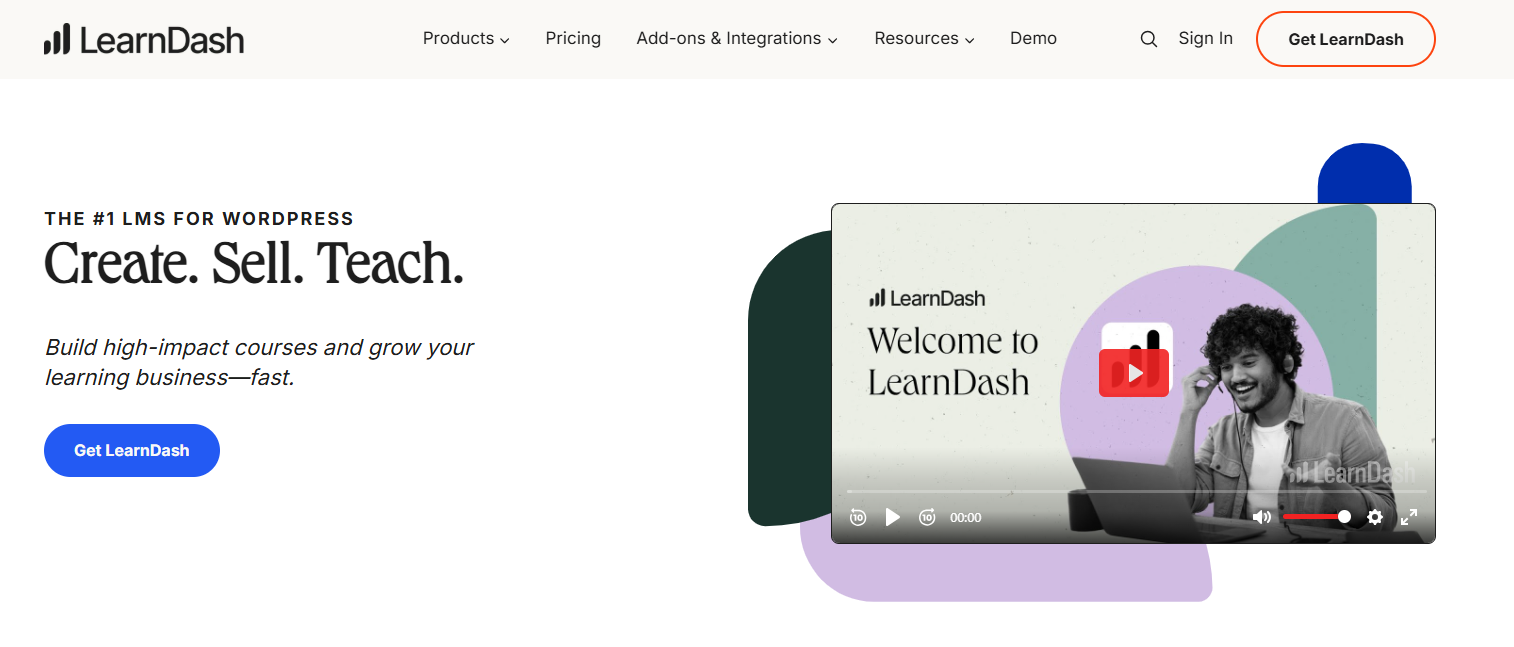1514x647 pixels.
Task: Click the LearnDash logo in header
Action: [144, 39]
